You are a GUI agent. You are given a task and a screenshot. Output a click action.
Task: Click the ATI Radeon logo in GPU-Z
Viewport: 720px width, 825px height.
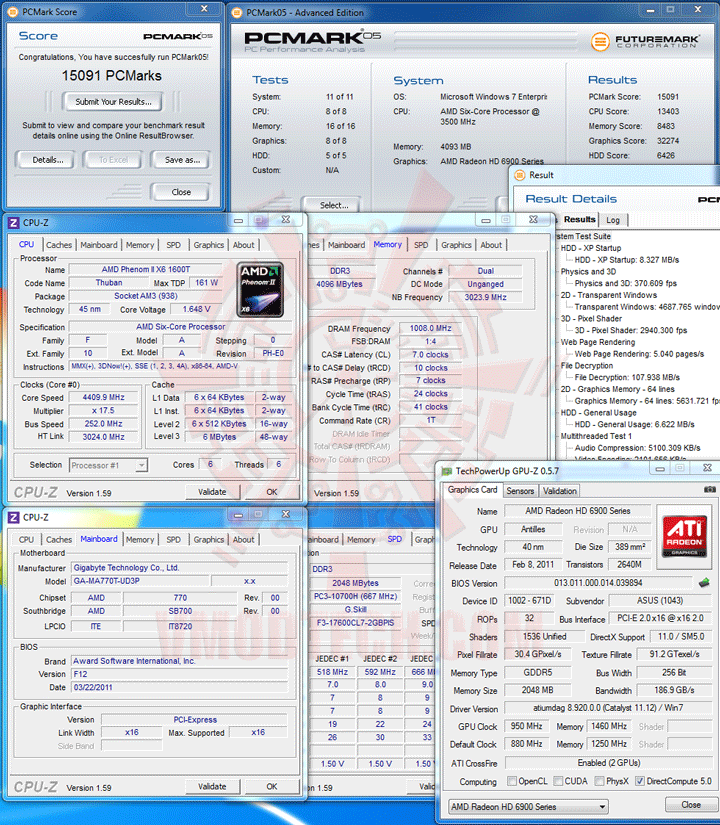[x=684, y=536]
